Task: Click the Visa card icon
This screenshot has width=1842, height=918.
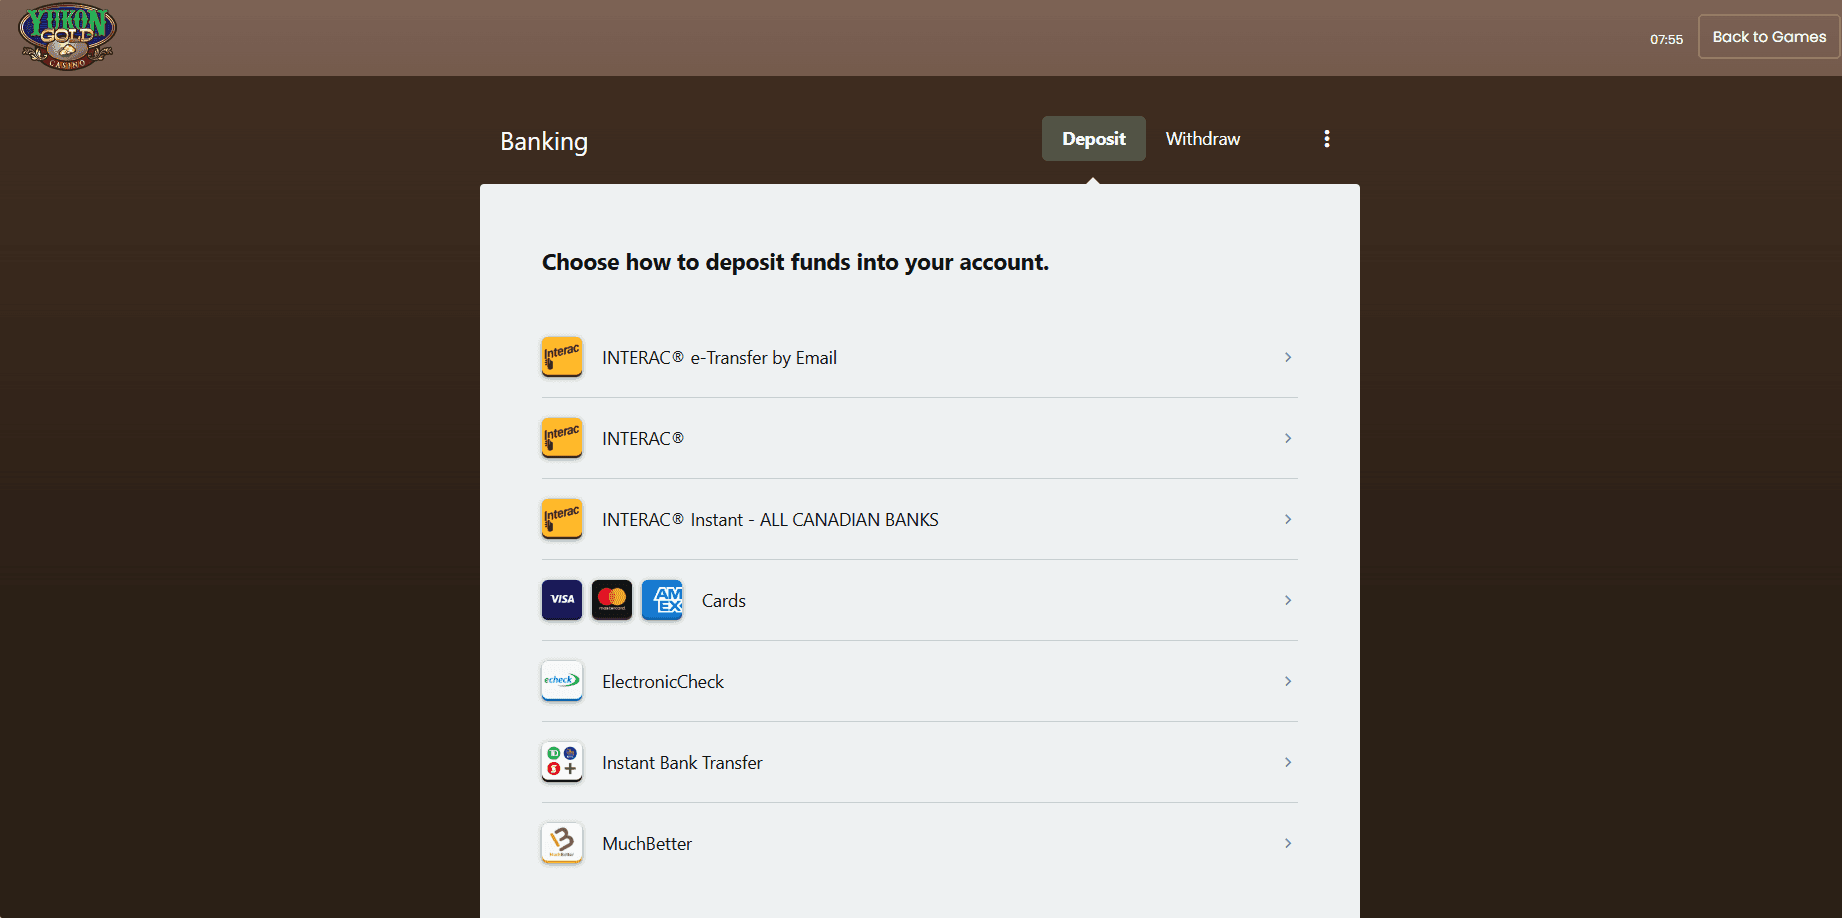Action: click(x=562, y=600)
